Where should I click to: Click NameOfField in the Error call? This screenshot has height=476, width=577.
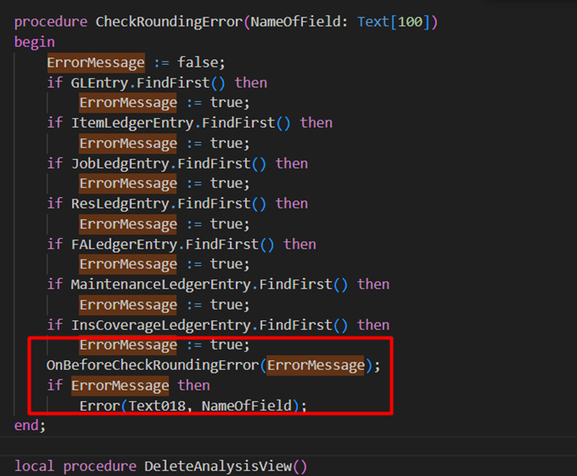click(x=247, y=406)
